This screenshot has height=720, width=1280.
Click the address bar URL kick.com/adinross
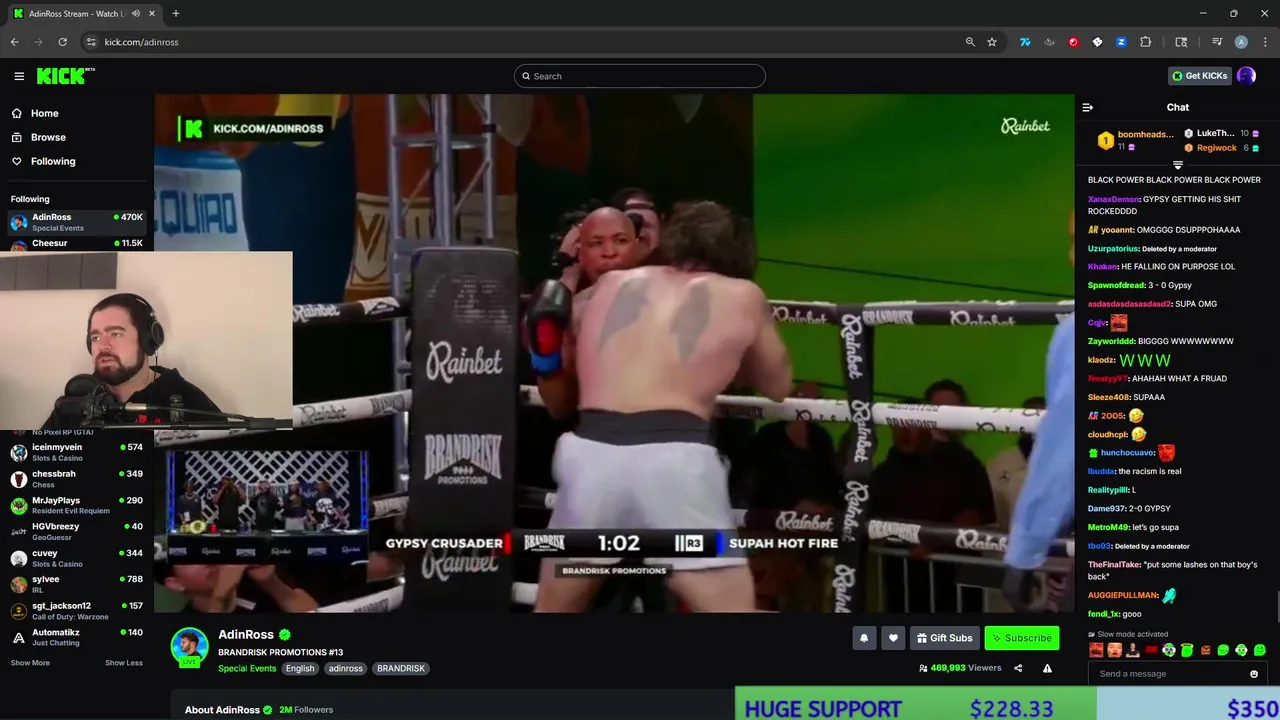point(141,42)
